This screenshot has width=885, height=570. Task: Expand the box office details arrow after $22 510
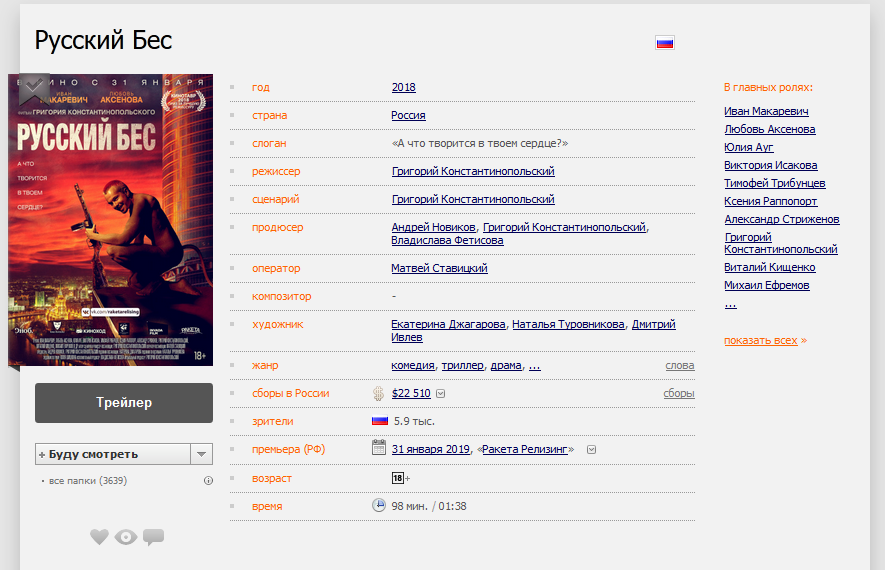pos(441,394)
